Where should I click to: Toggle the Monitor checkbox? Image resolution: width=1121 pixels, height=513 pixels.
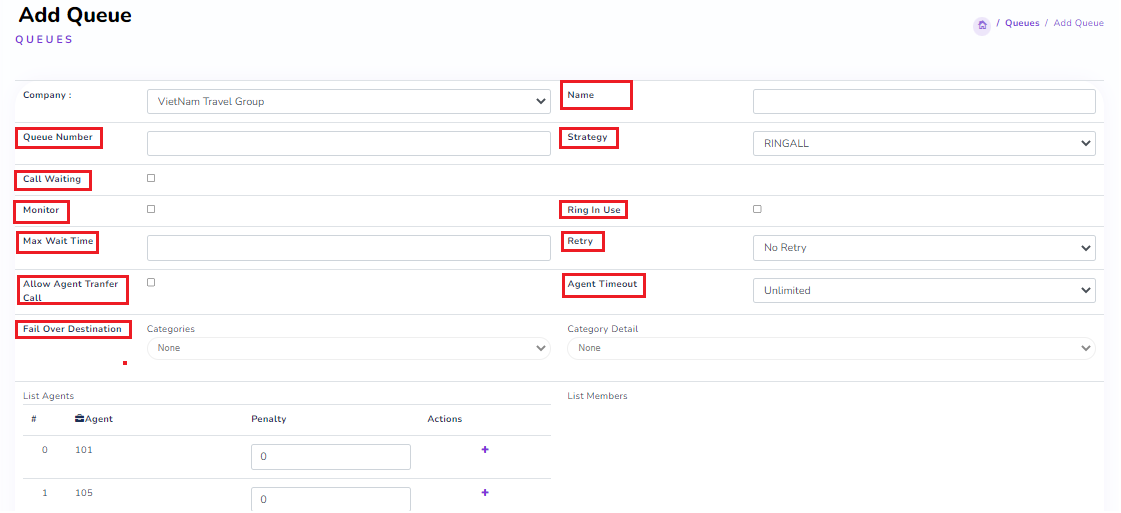tap(151, 209)
